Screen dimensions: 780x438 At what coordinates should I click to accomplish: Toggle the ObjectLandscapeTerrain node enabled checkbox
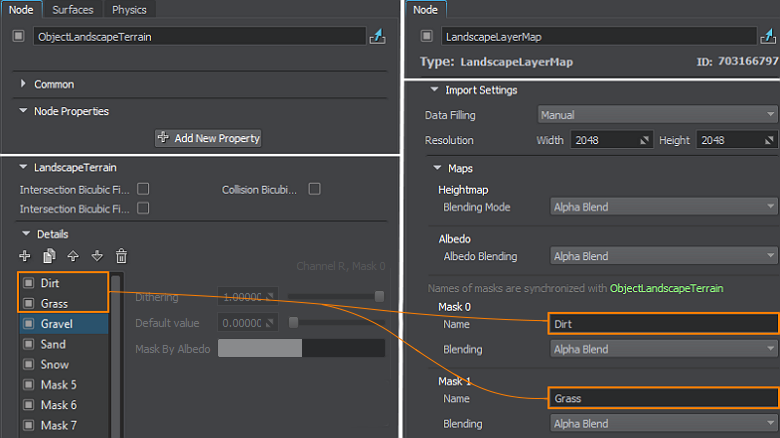coord(18,36)
